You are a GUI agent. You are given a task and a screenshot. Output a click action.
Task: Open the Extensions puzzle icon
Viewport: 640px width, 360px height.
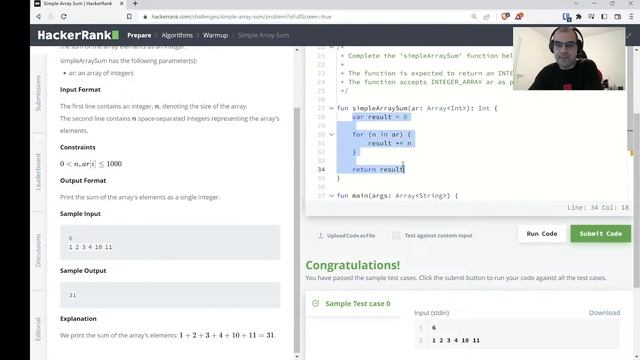pos(579,17)
